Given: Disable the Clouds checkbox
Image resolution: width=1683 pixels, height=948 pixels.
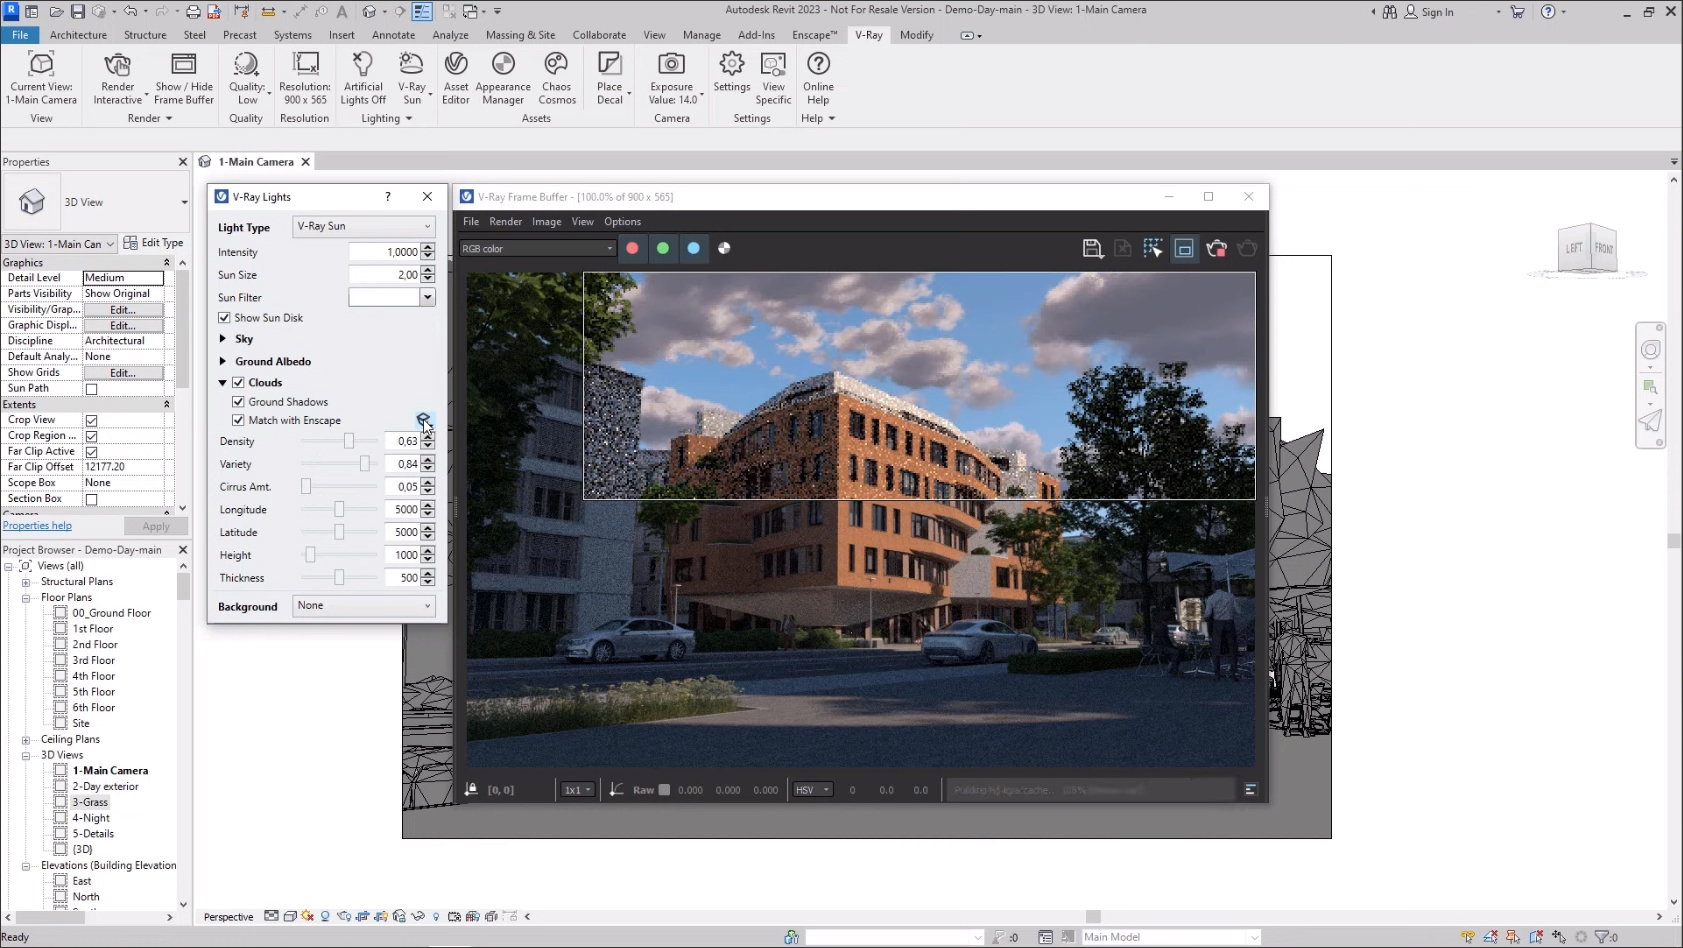Looking at the screenshot, I should pyautogui.click(x=238, y=382).
